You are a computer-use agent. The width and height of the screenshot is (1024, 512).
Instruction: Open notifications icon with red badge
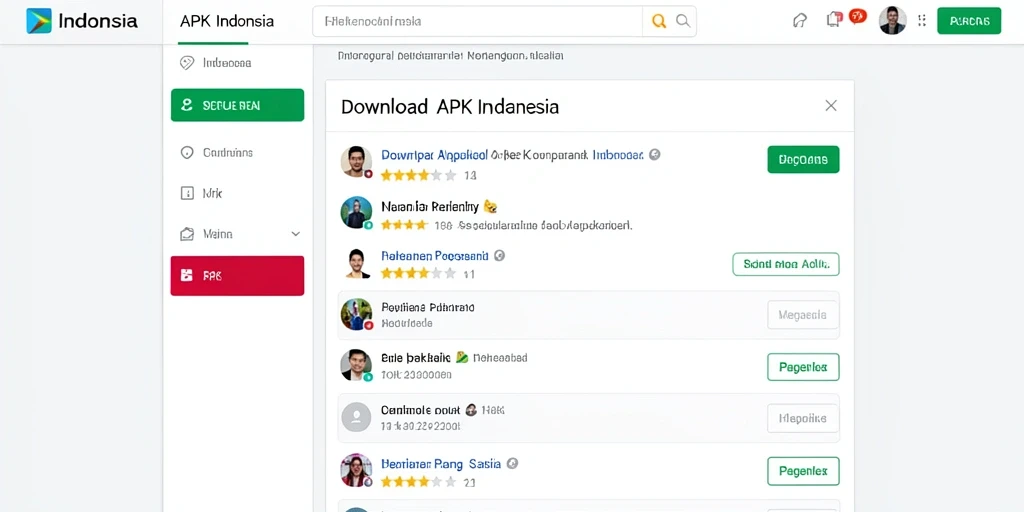[x=834, y=20]
